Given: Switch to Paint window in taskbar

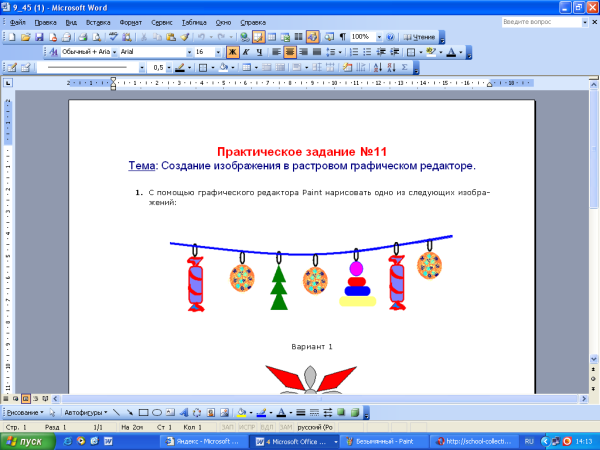Looking at the screenshot, I should [x=384, y=442].
